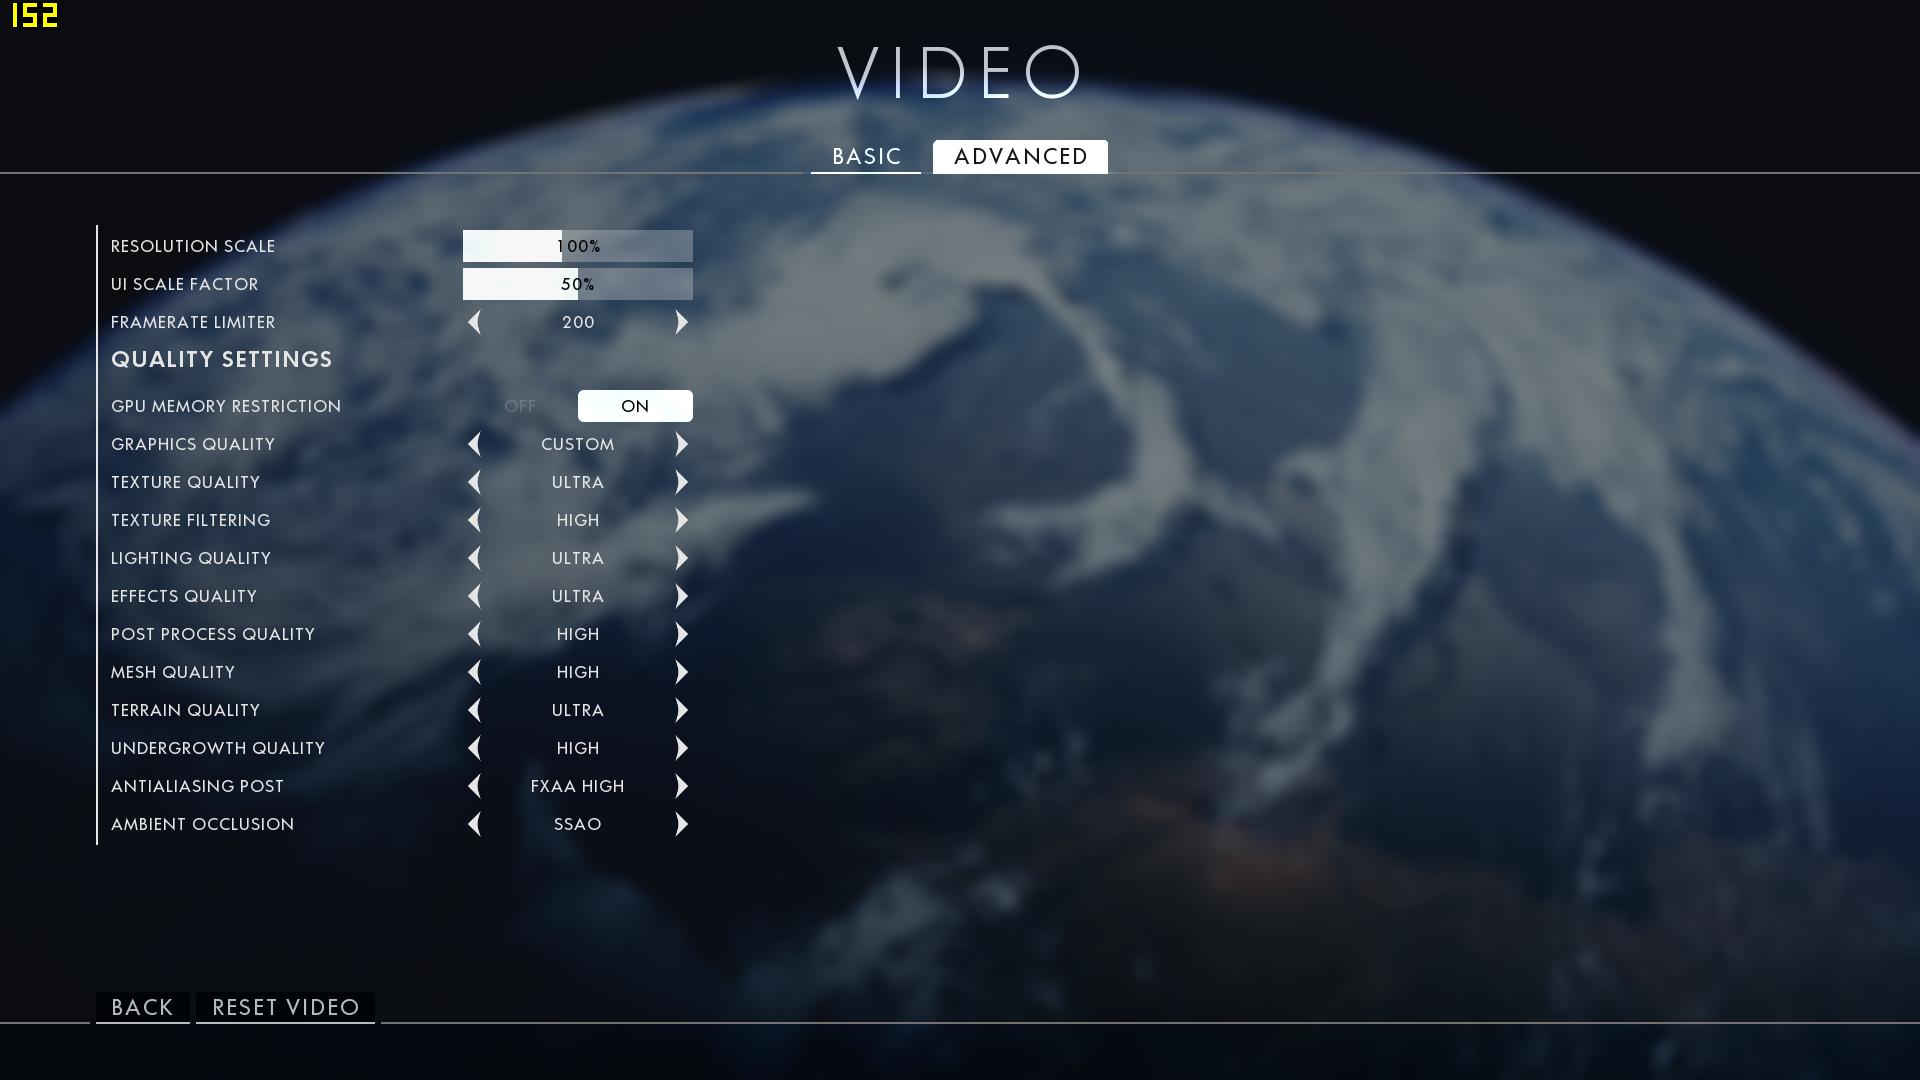Click left arrow for Effects Quality
Viewport: 1920px width, 1080px height.
pos(474,596)
